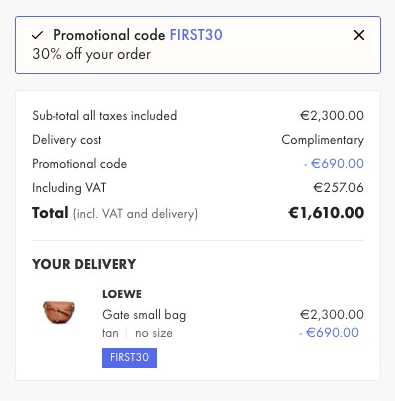Click the Sub-total value €2,300.00
This screenshot has height=401, width=395.
pyautogui.click(x=332, y=116)
